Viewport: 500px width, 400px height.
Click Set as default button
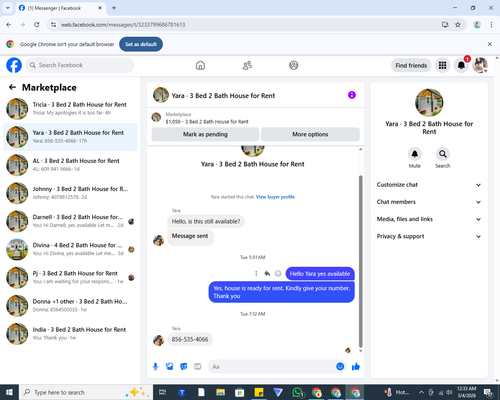(141, 44)
